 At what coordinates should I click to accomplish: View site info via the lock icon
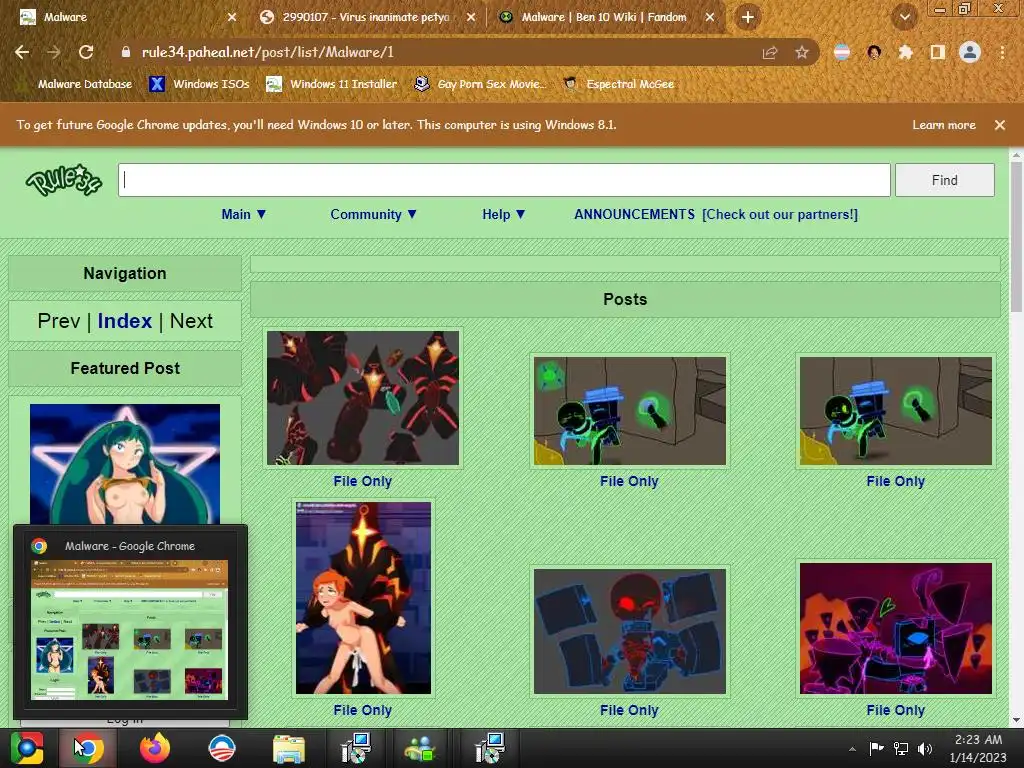(126, 52)
